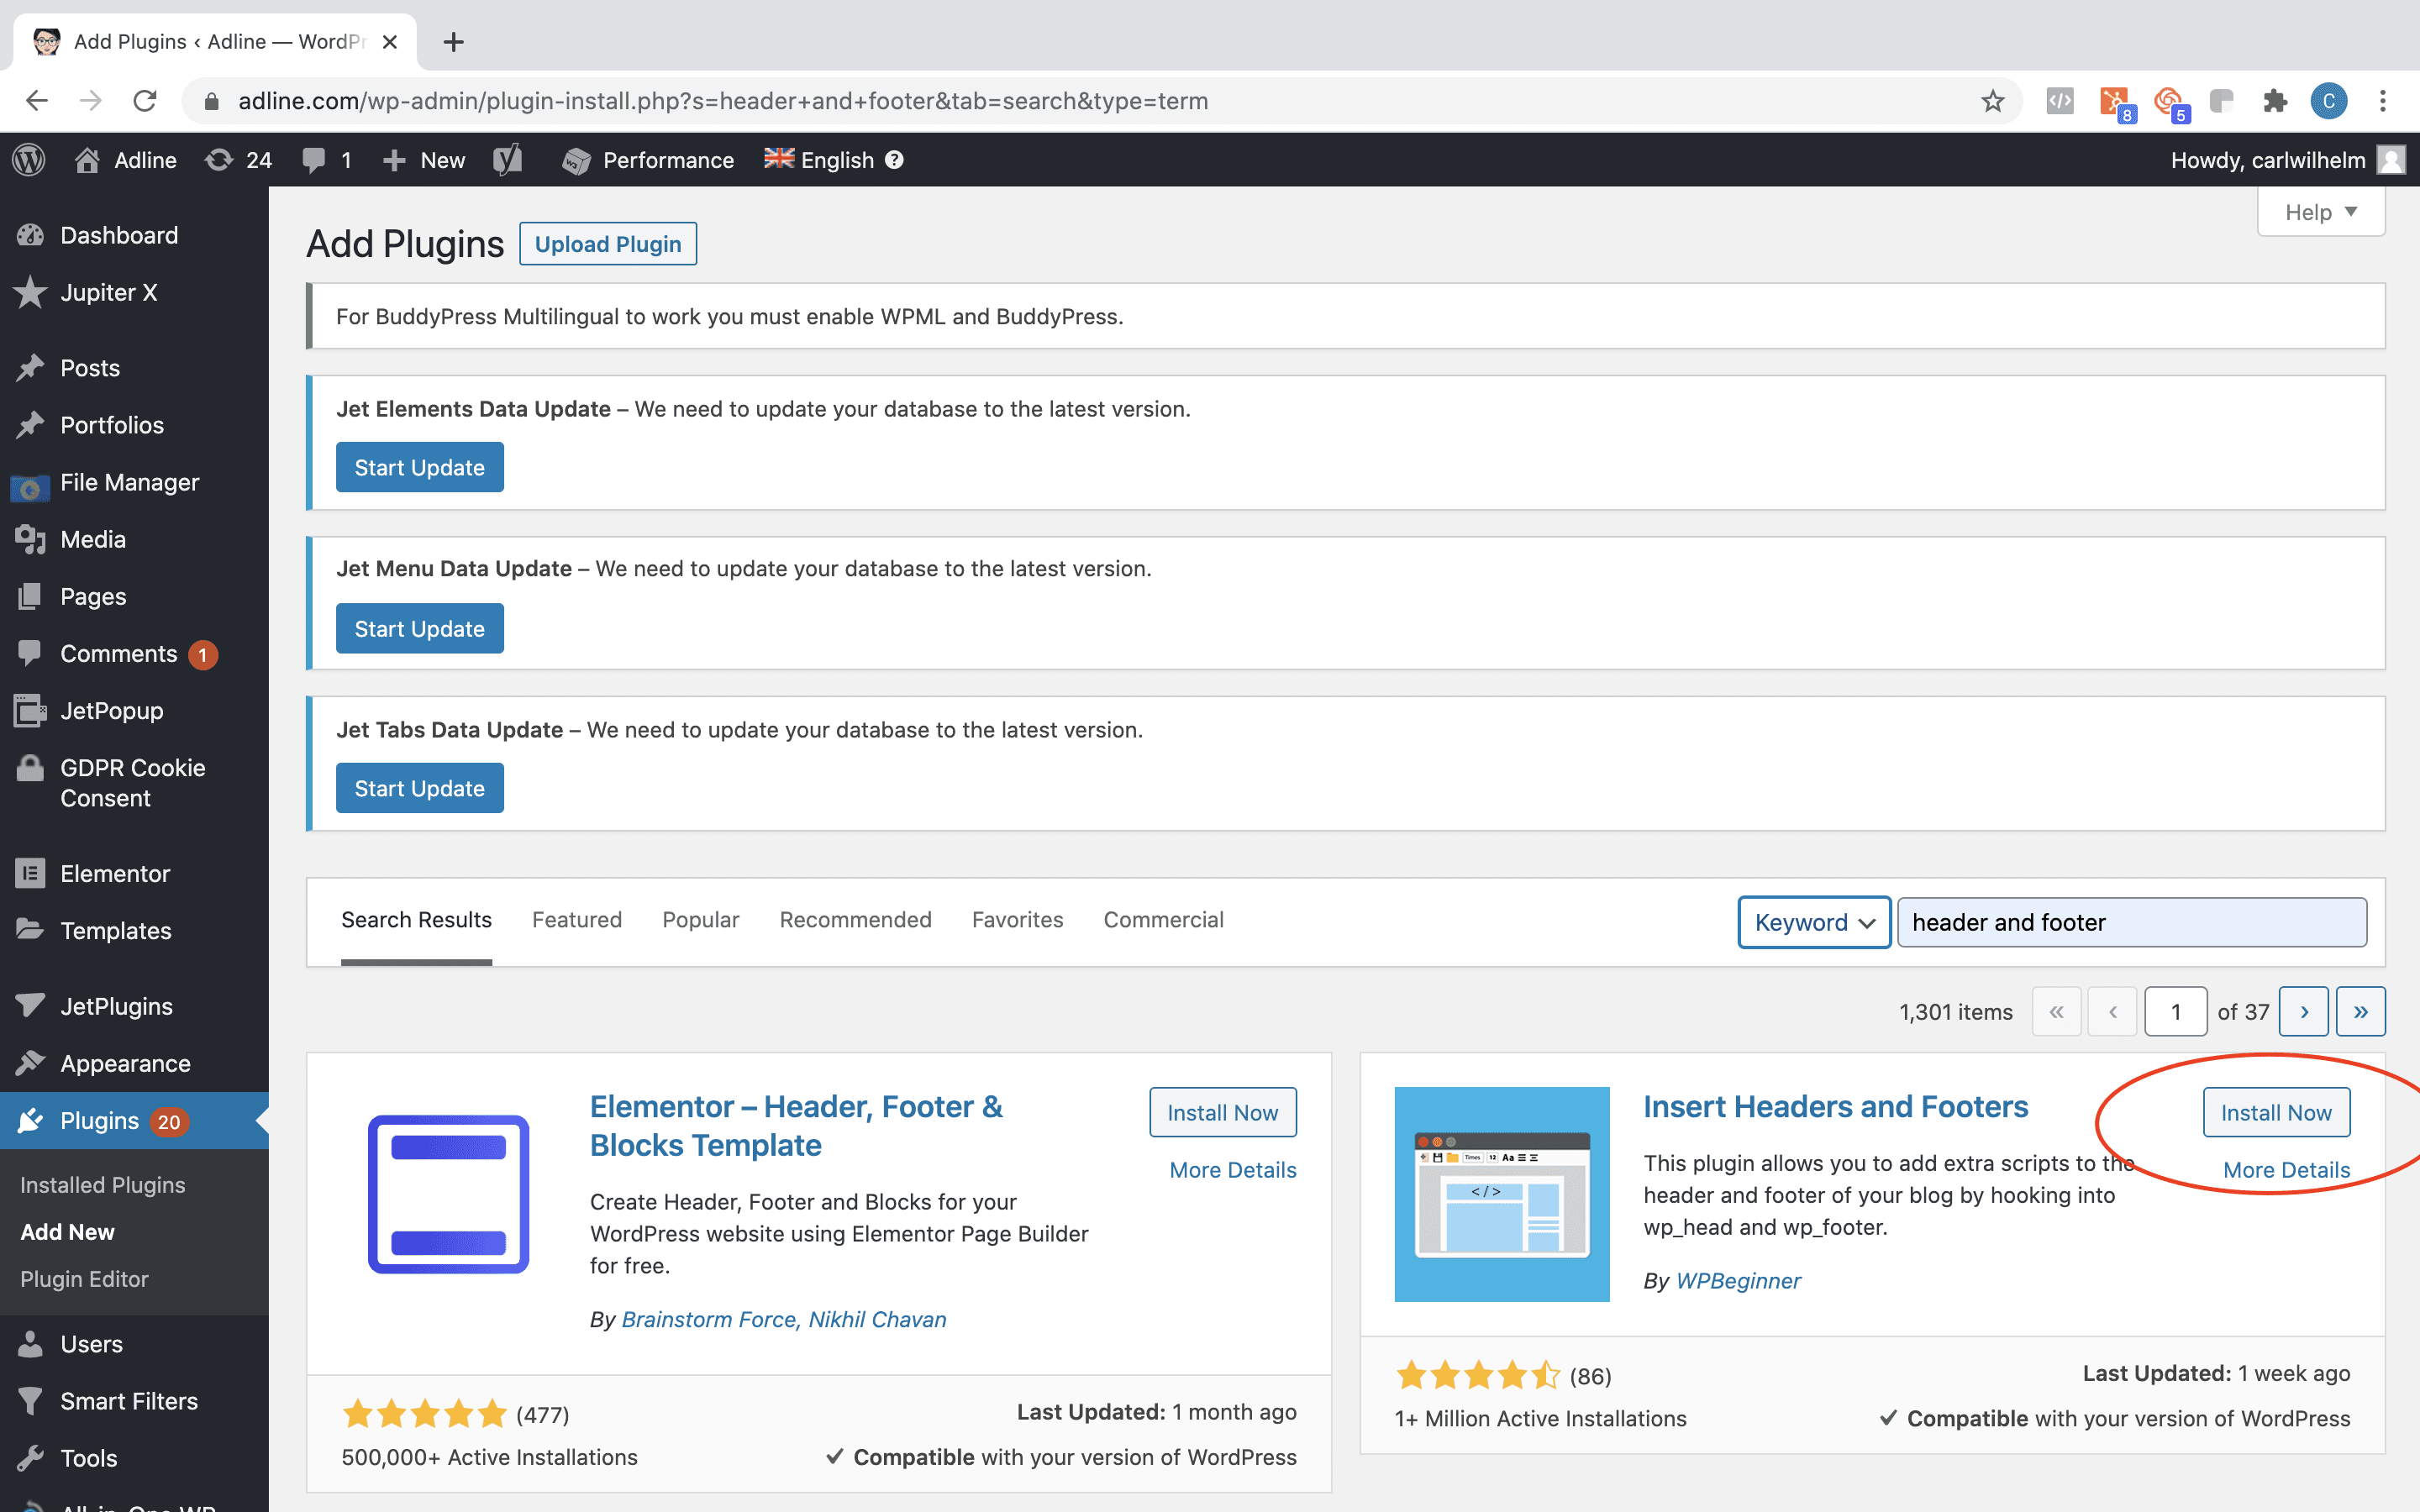Screen dimensions: 2420x1512
Task: Install Elementor Header, Footer & Blocks plugin
Action: pos(1223,1112)
